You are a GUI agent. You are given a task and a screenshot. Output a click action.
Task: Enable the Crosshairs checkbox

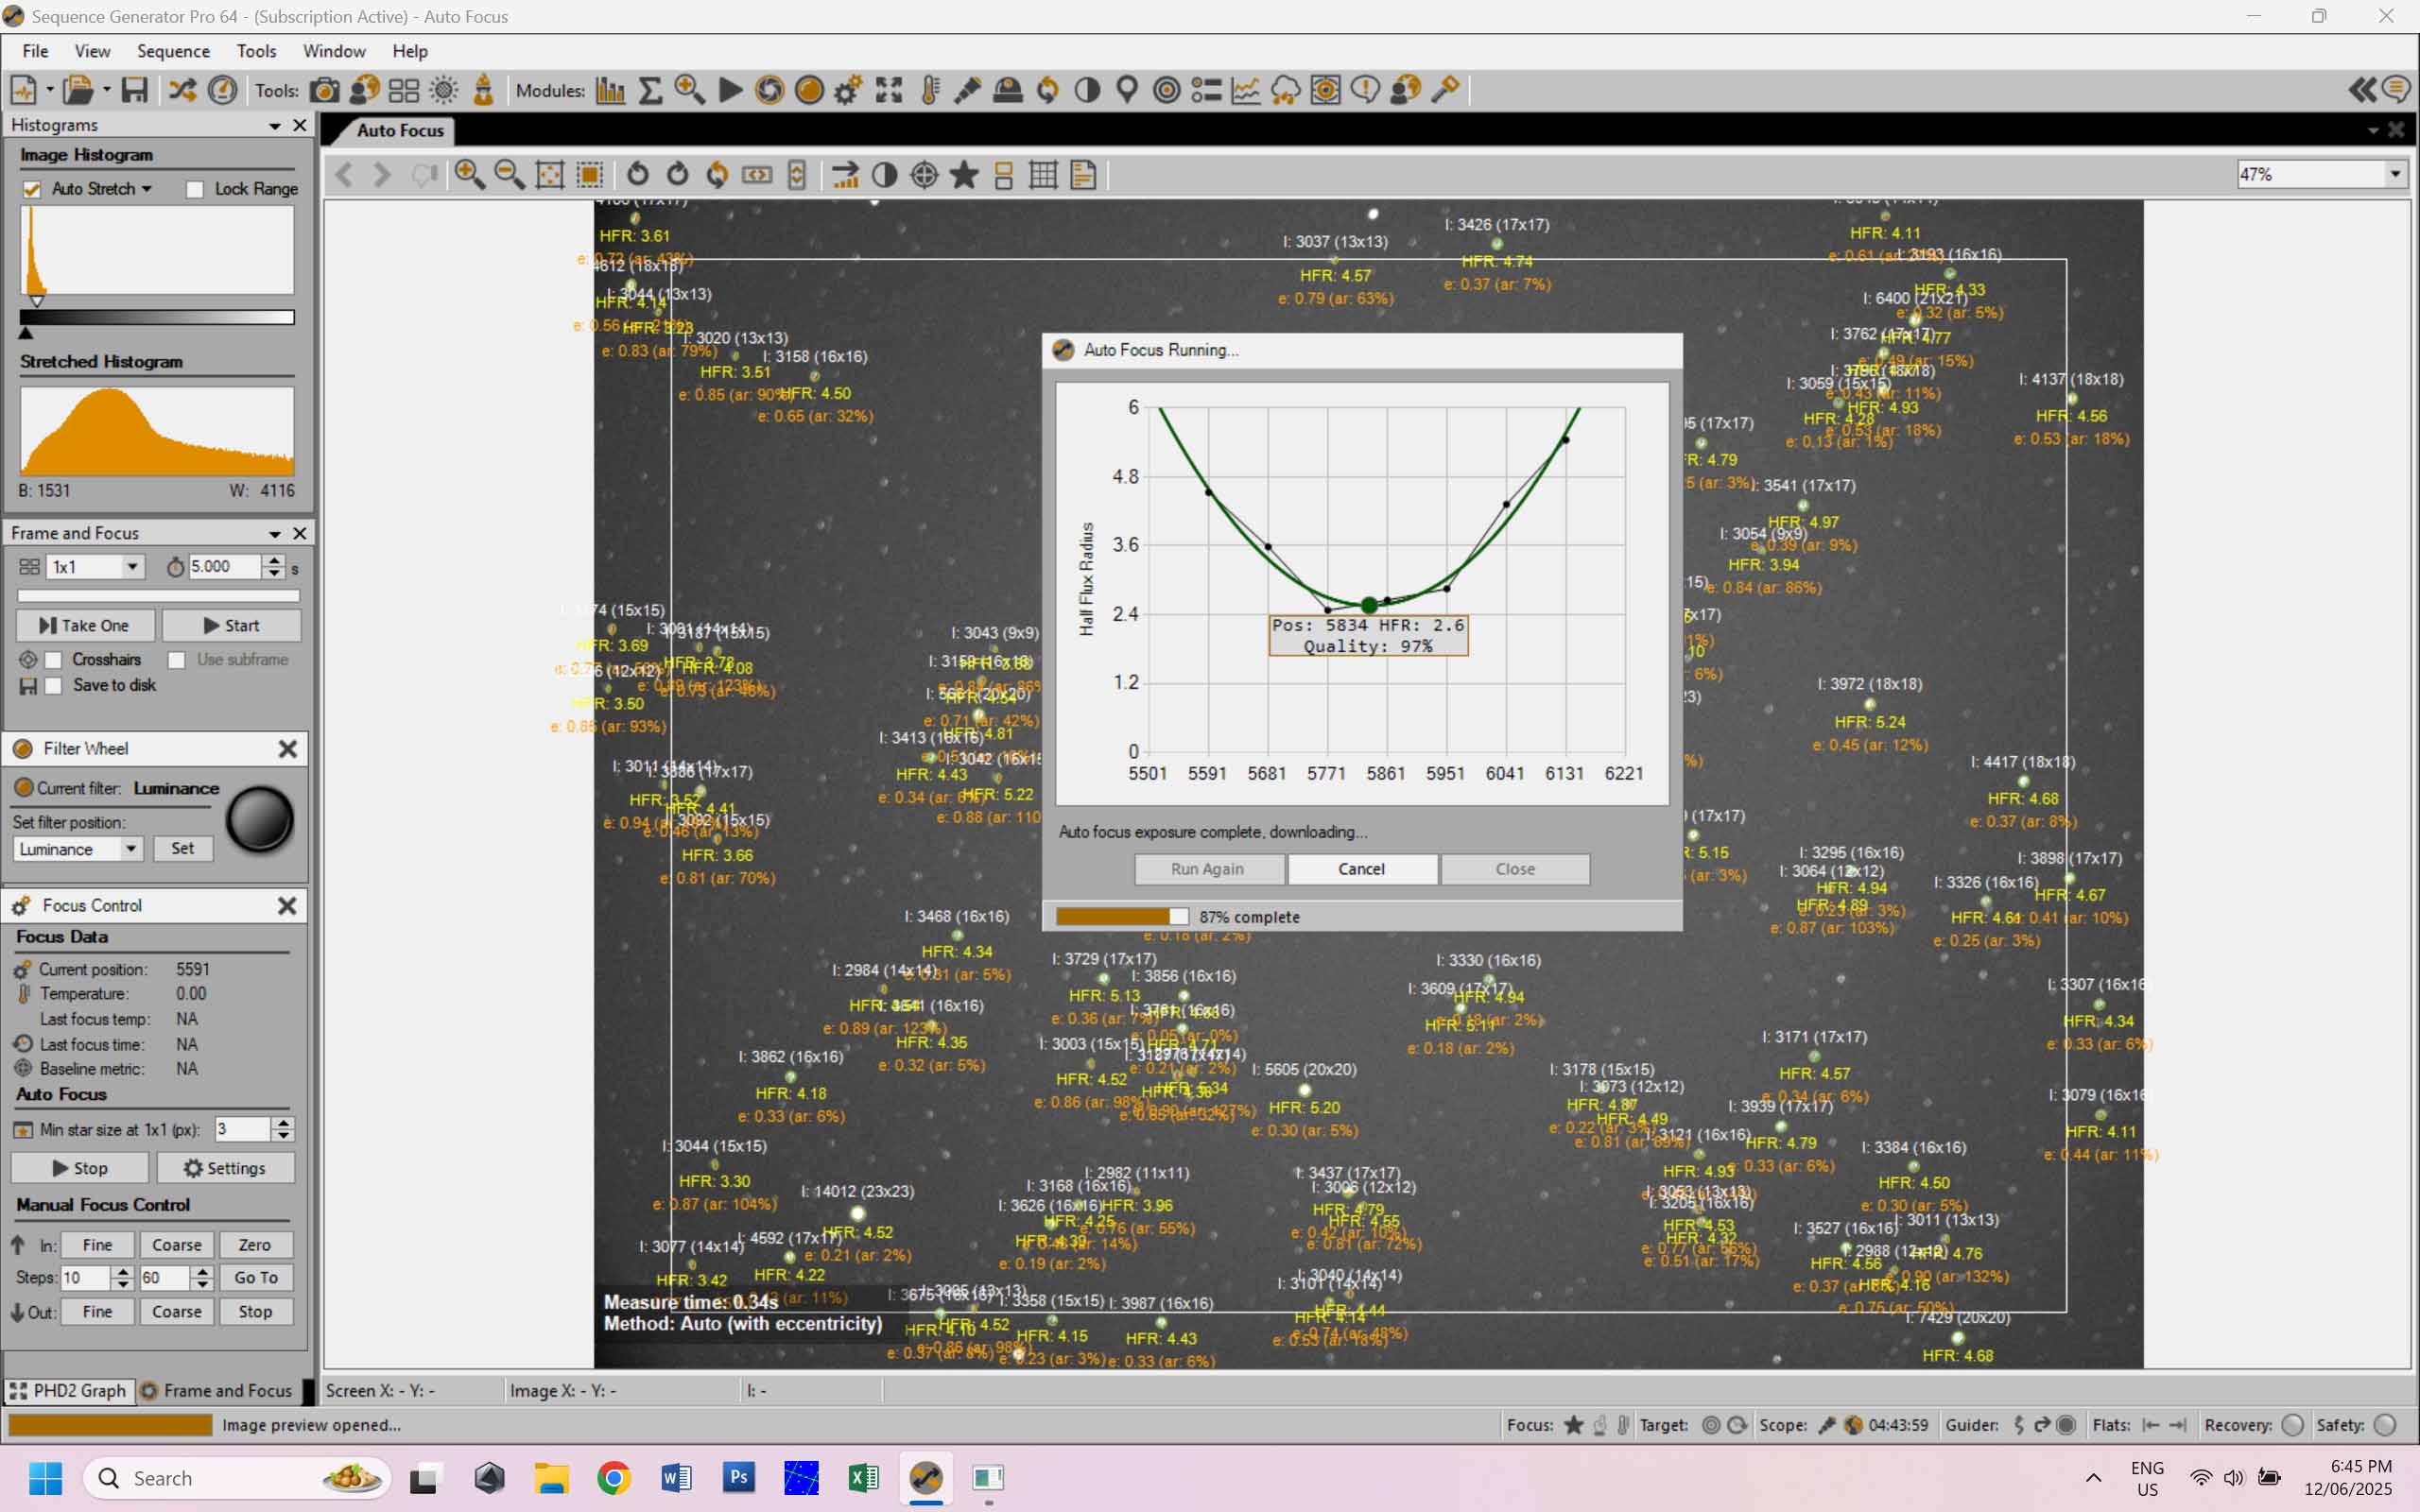tap(54, 659)
